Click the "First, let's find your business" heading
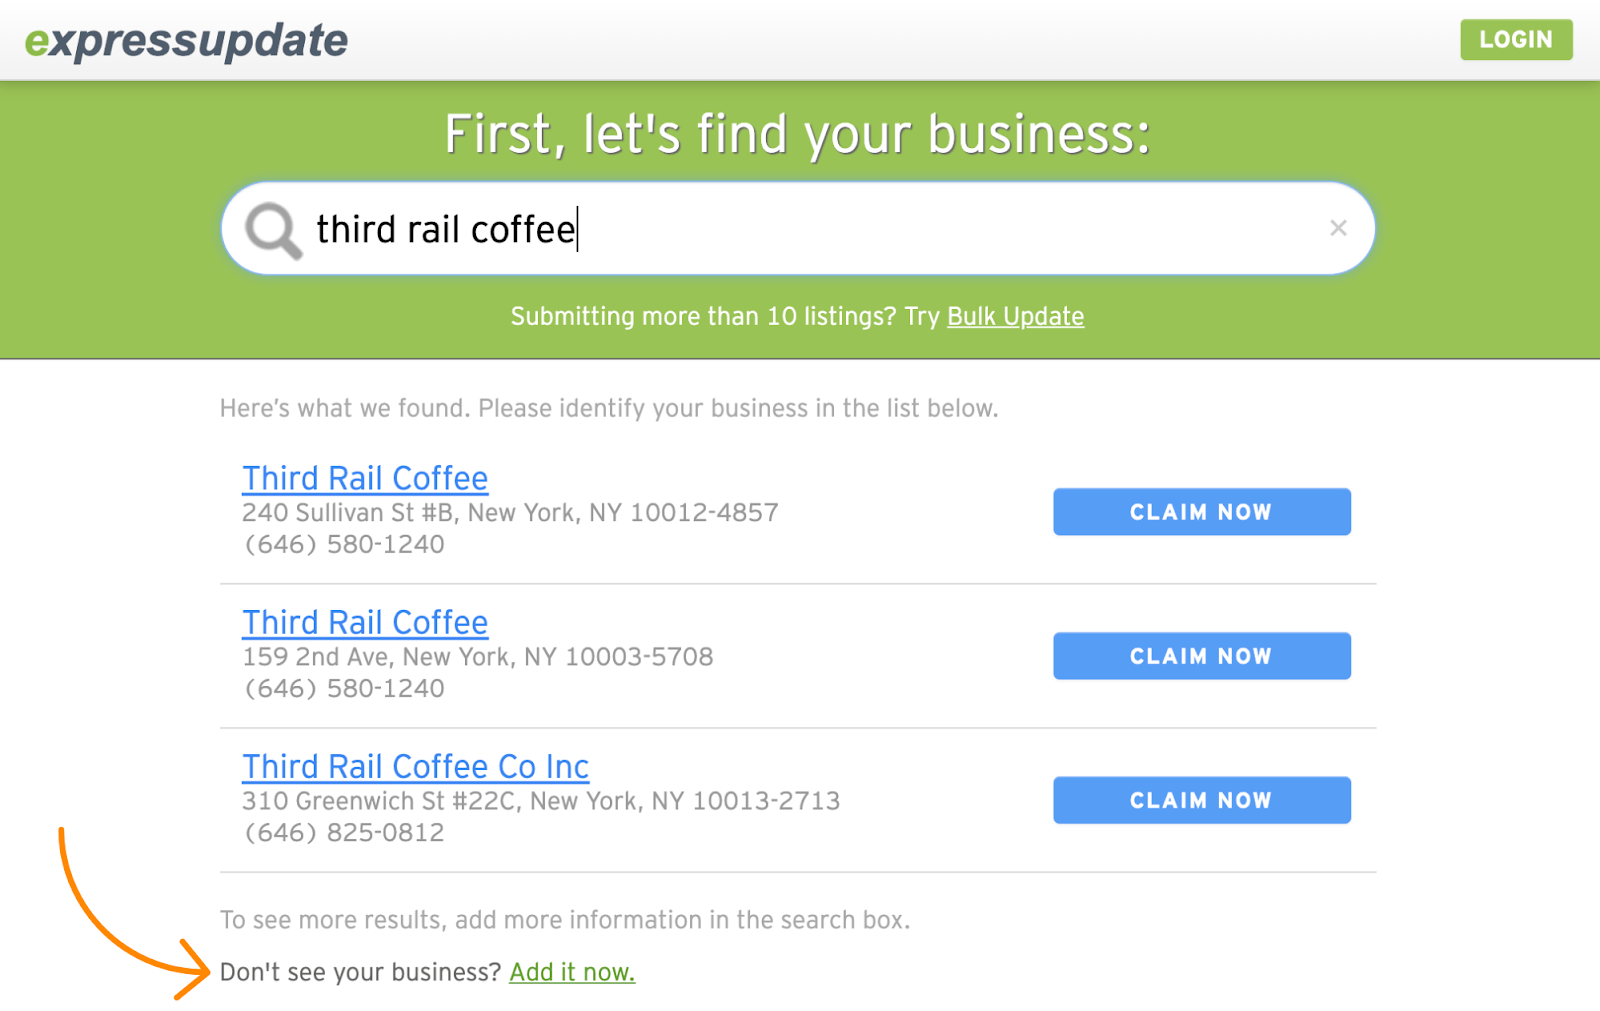The image size is (1600, 1011). coord(798,134)
